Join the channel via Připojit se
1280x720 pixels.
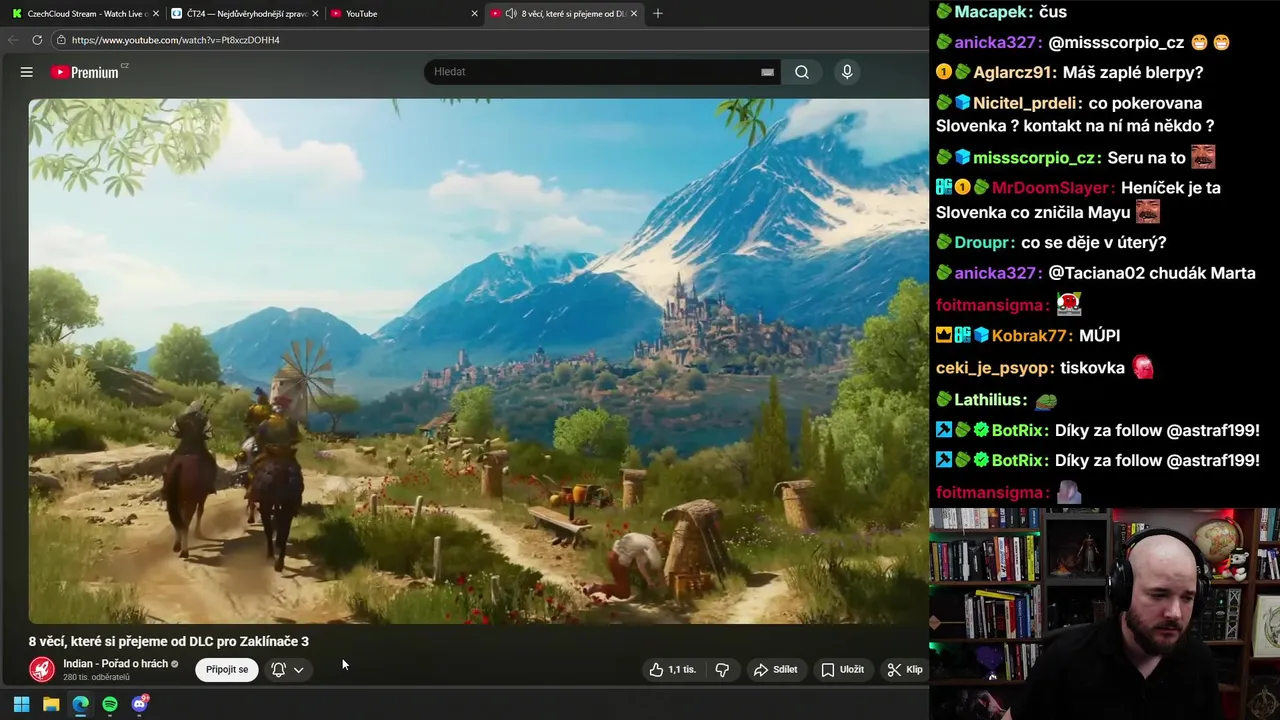(x=227, y=670)
